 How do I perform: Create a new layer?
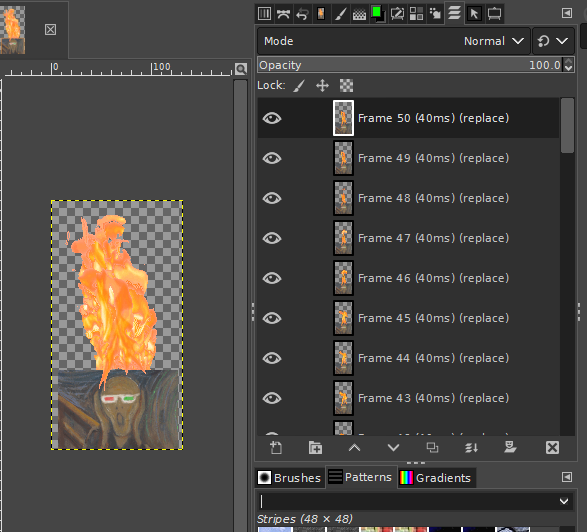(x=276, y=447)
